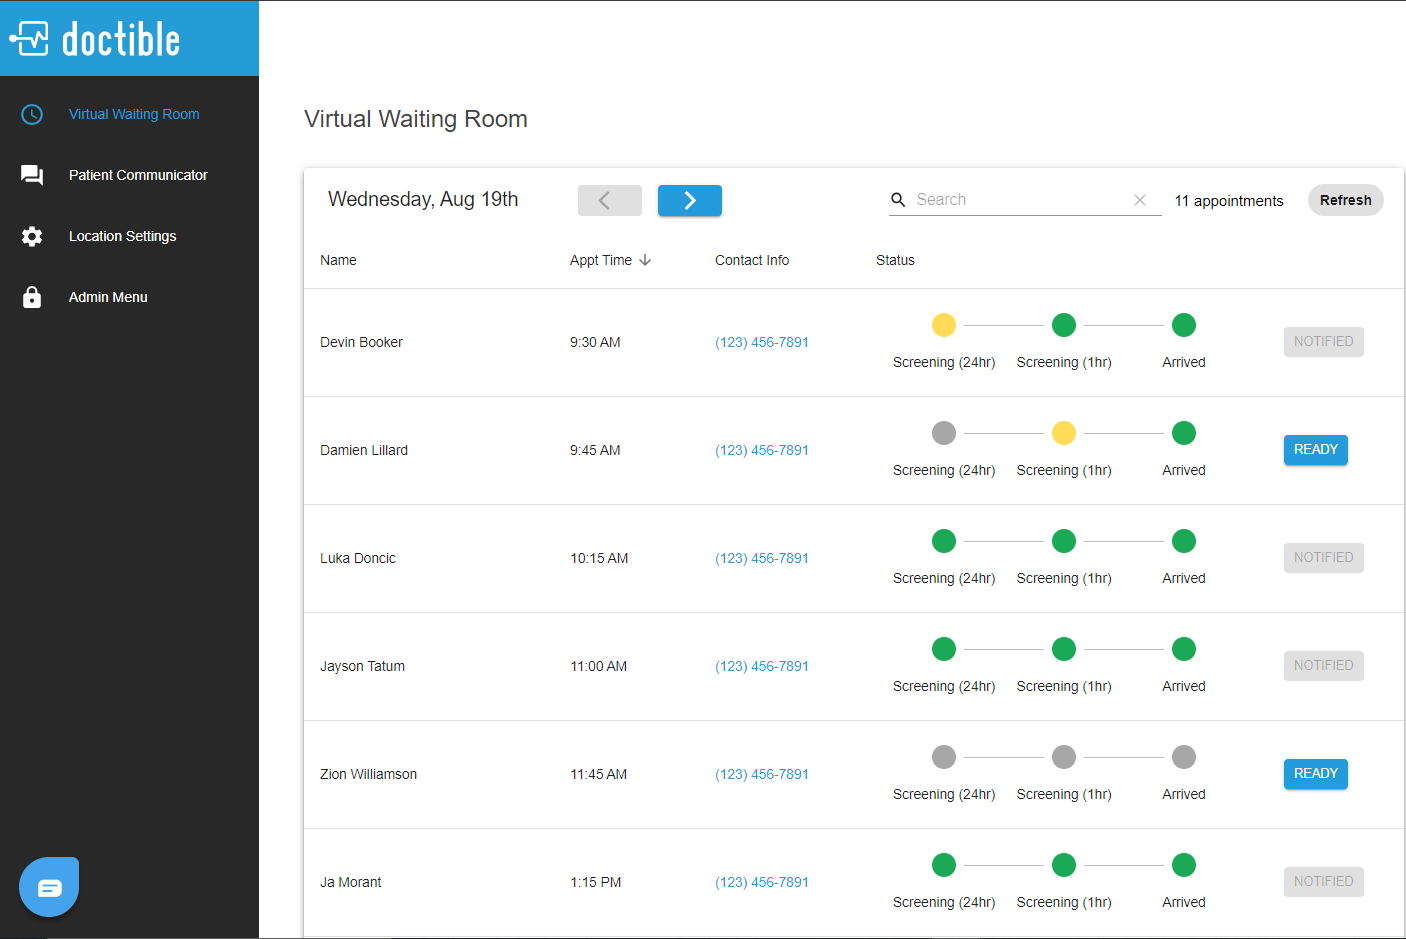The image size is (1406, 939).
Task: Sort by Appt Time column arrow
Action: coord(645,260)
